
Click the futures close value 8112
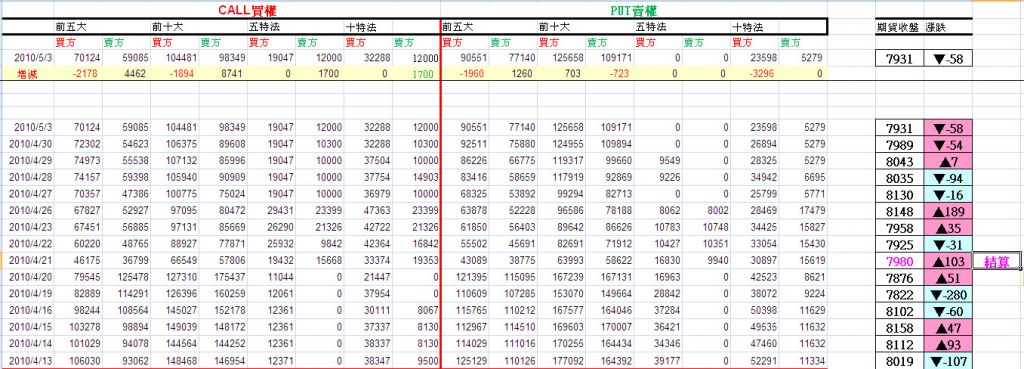click(900, 345)
